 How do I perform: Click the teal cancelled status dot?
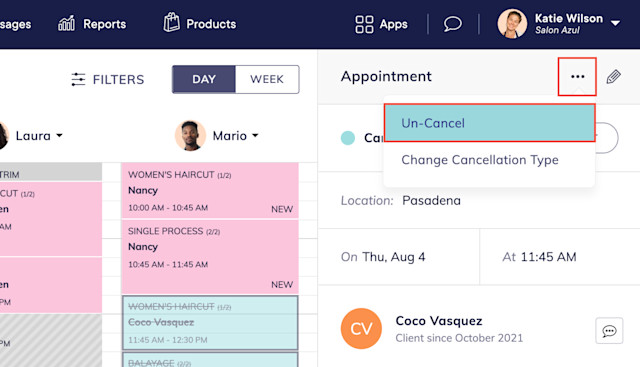click(348, 138)
